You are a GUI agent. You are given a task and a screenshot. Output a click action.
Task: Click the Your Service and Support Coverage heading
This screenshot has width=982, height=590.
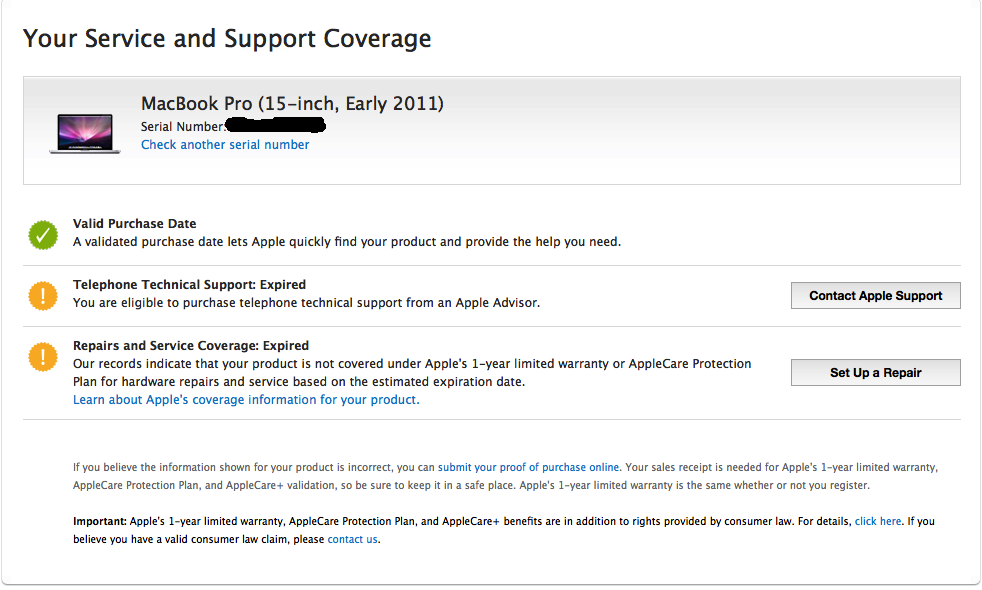[x=227, y=39]
